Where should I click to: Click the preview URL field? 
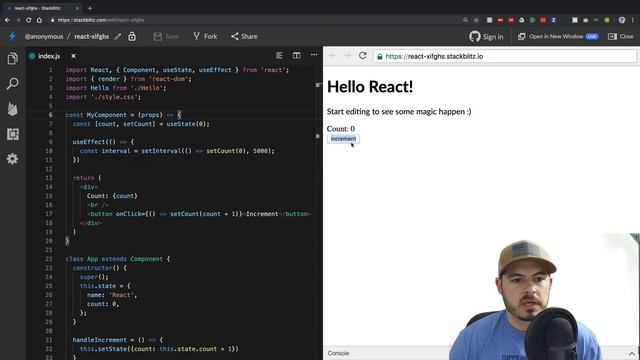pyautogui.click(x=504, y=56)
